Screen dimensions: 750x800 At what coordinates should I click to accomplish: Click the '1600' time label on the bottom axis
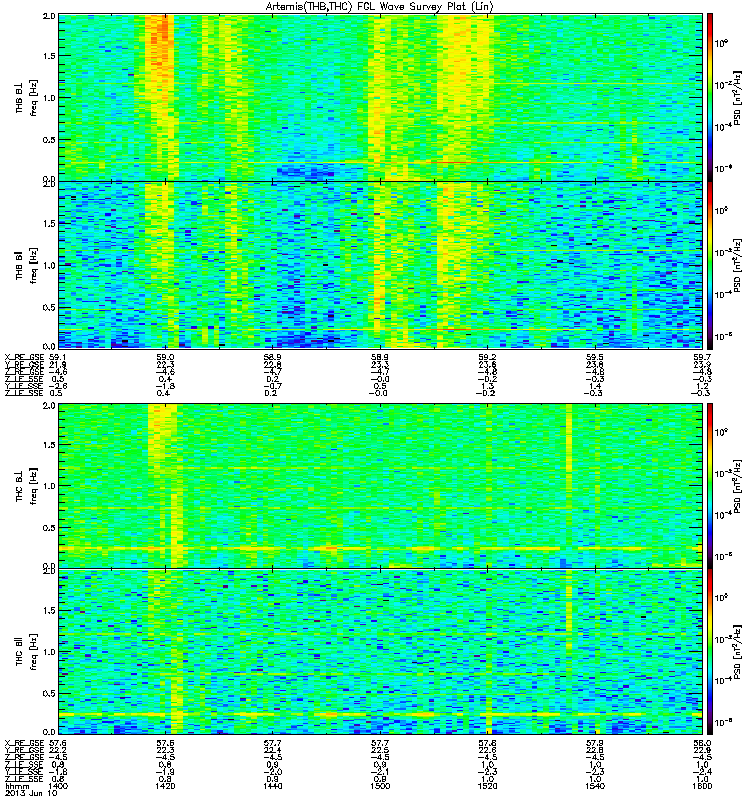pos(702,786)
